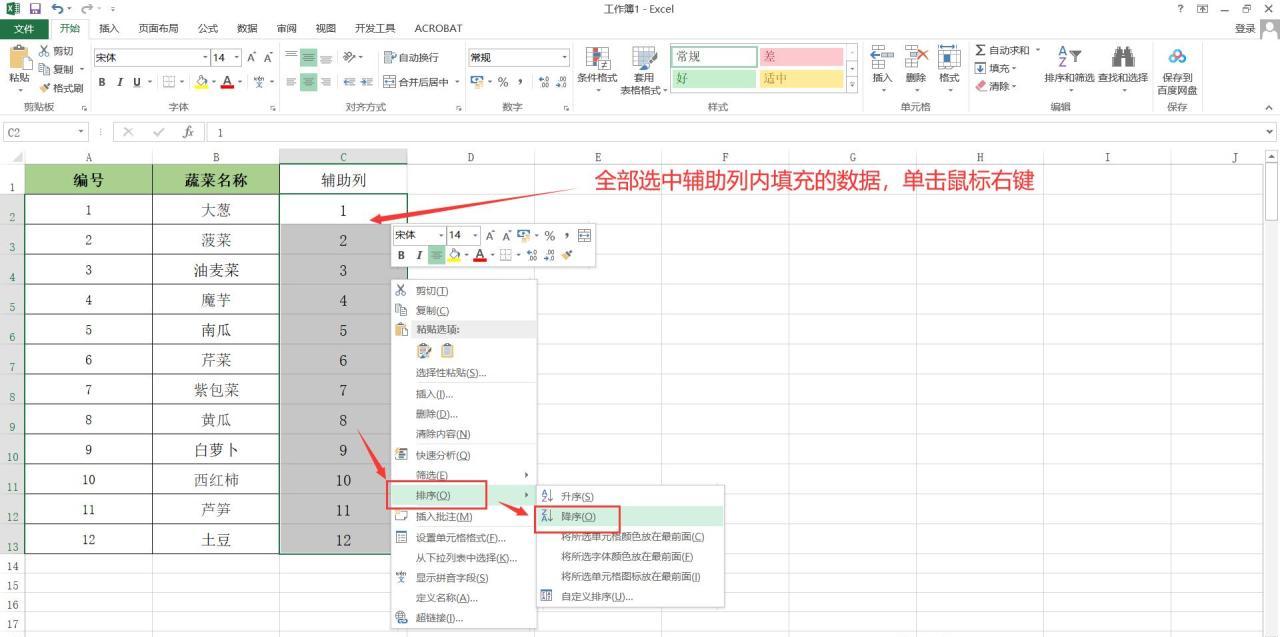Open number format dropdown 常规

pos(565,58)
